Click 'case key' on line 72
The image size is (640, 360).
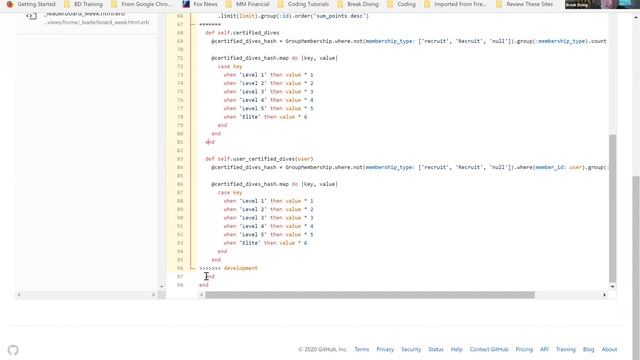(x=230, y=66)
